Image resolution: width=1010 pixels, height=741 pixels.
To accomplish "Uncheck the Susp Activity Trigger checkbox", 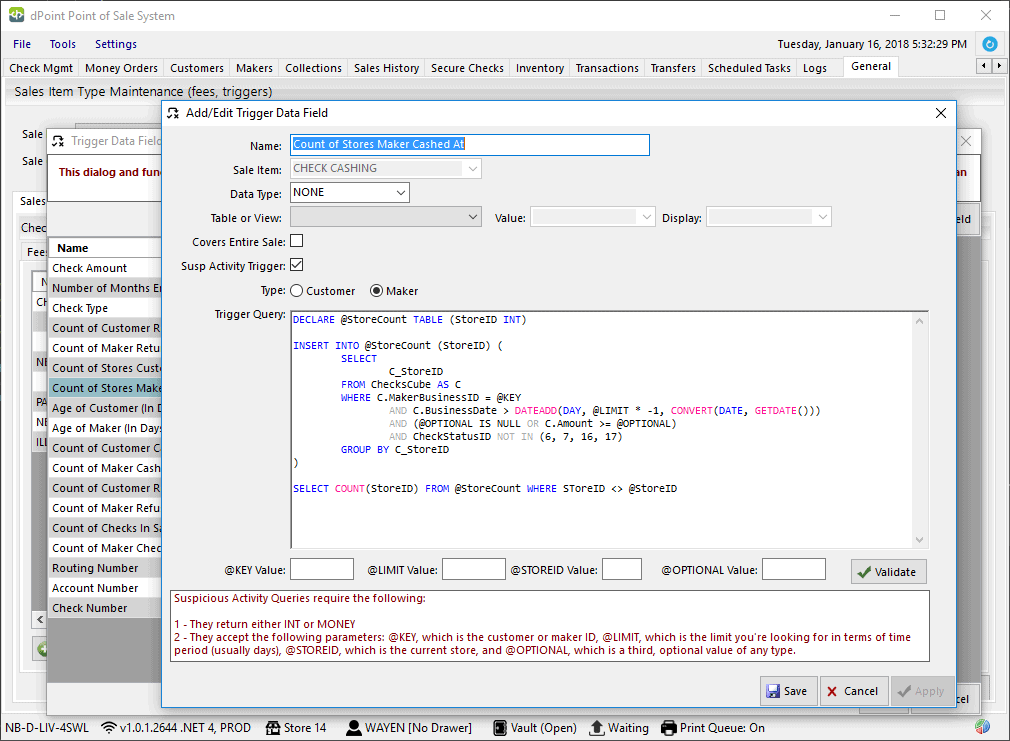I will pos(297,265).
